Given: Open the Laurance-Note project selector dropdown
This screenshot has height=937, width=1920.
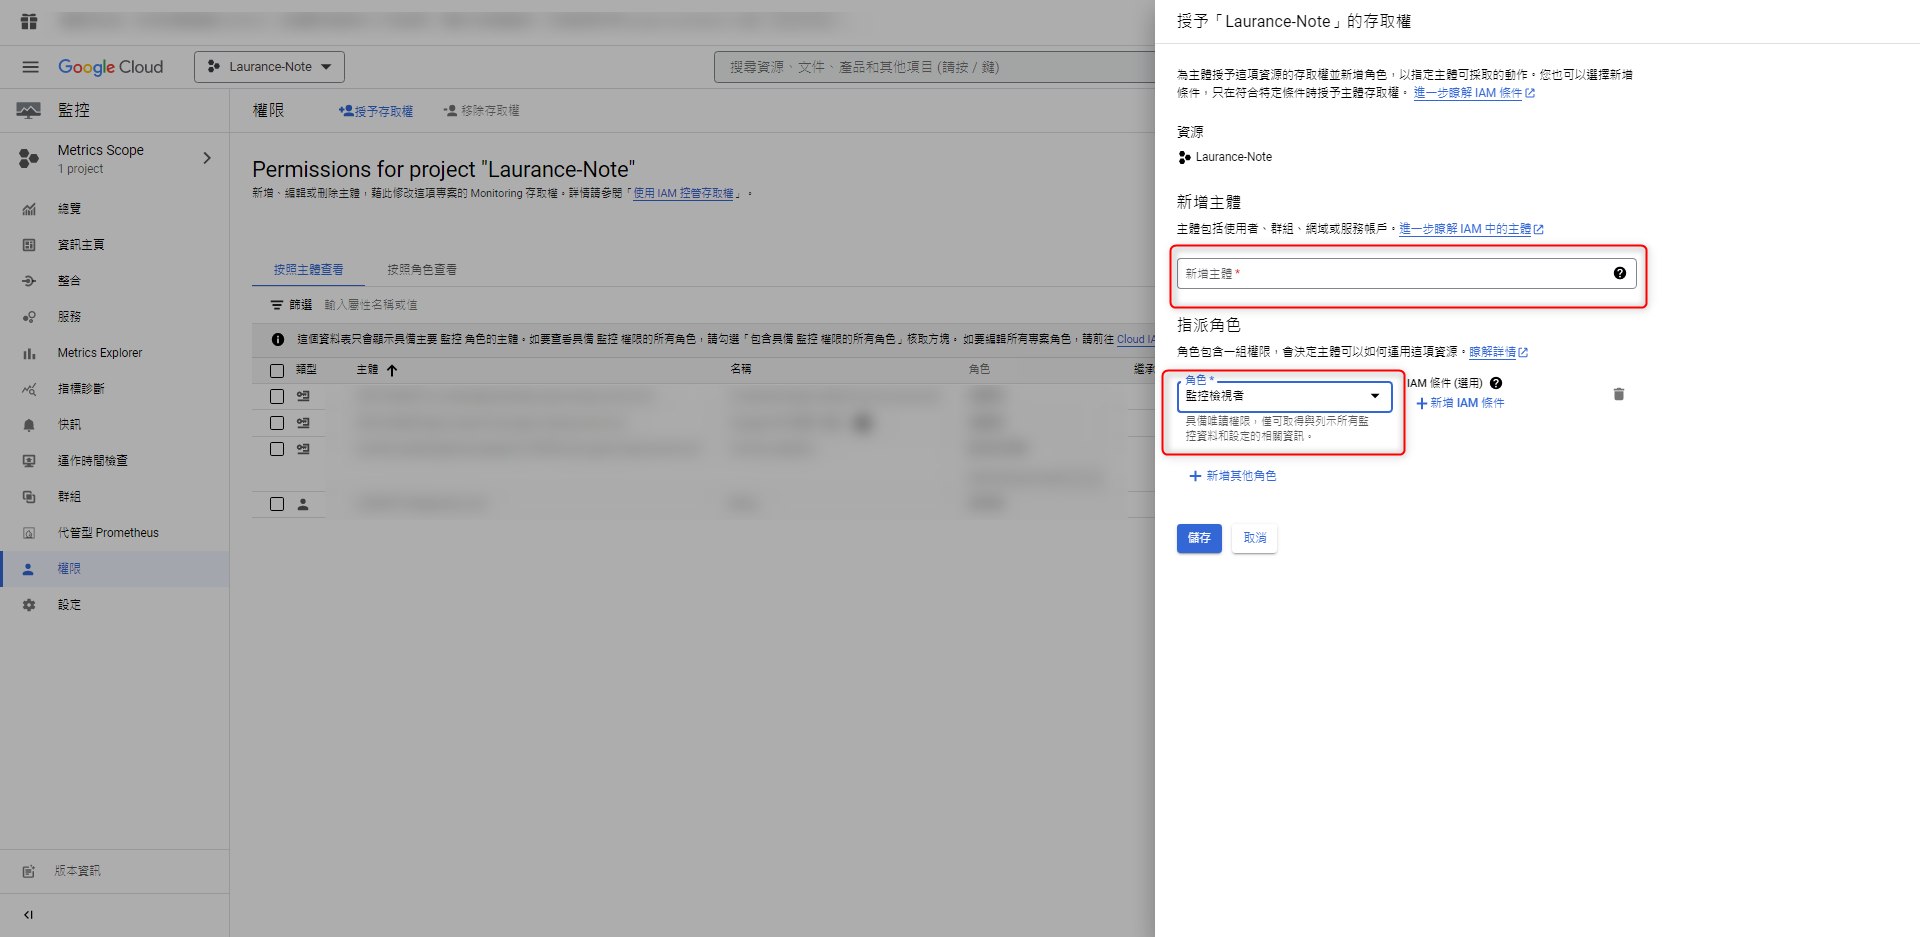Looking at the screenshot, I should (269, 67).
